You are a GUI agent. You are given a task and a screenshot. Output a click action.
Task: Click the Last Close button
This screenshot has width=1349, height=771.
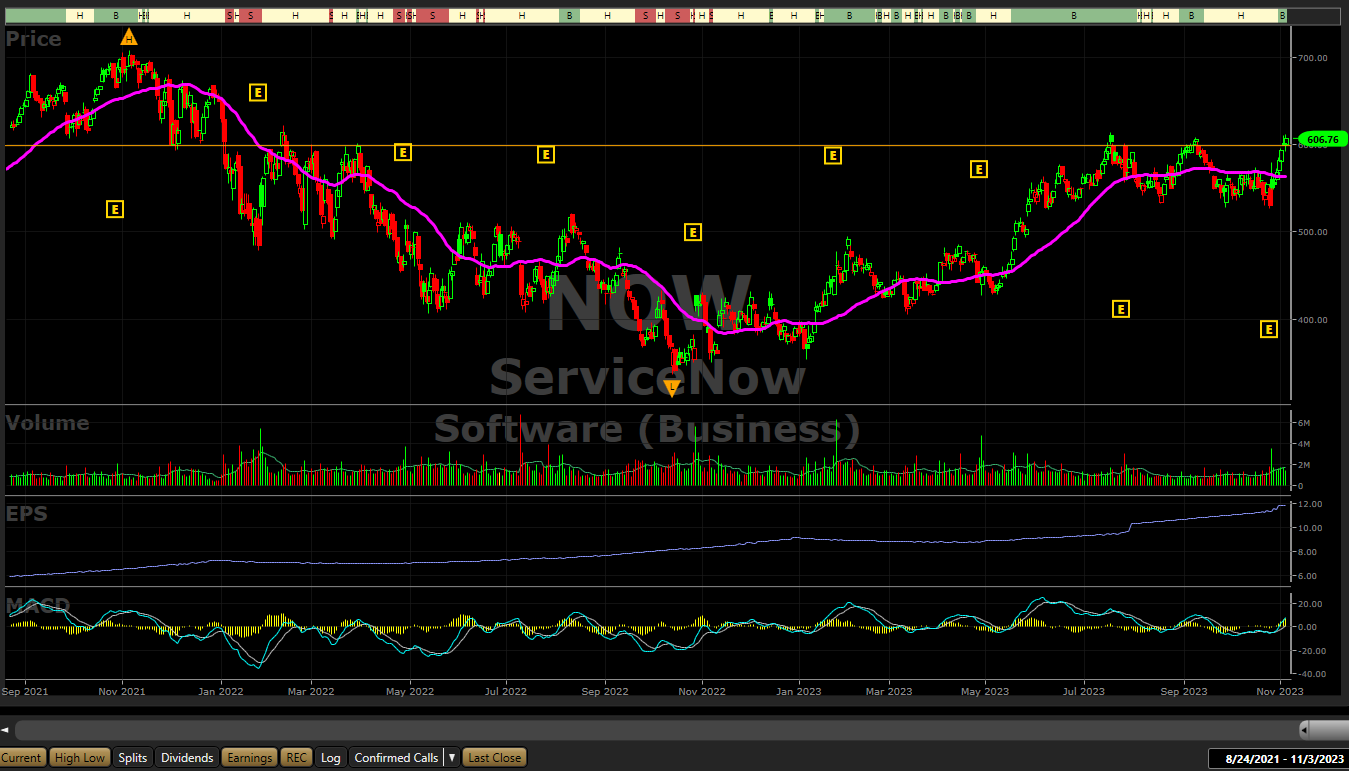tap(494, 758)
